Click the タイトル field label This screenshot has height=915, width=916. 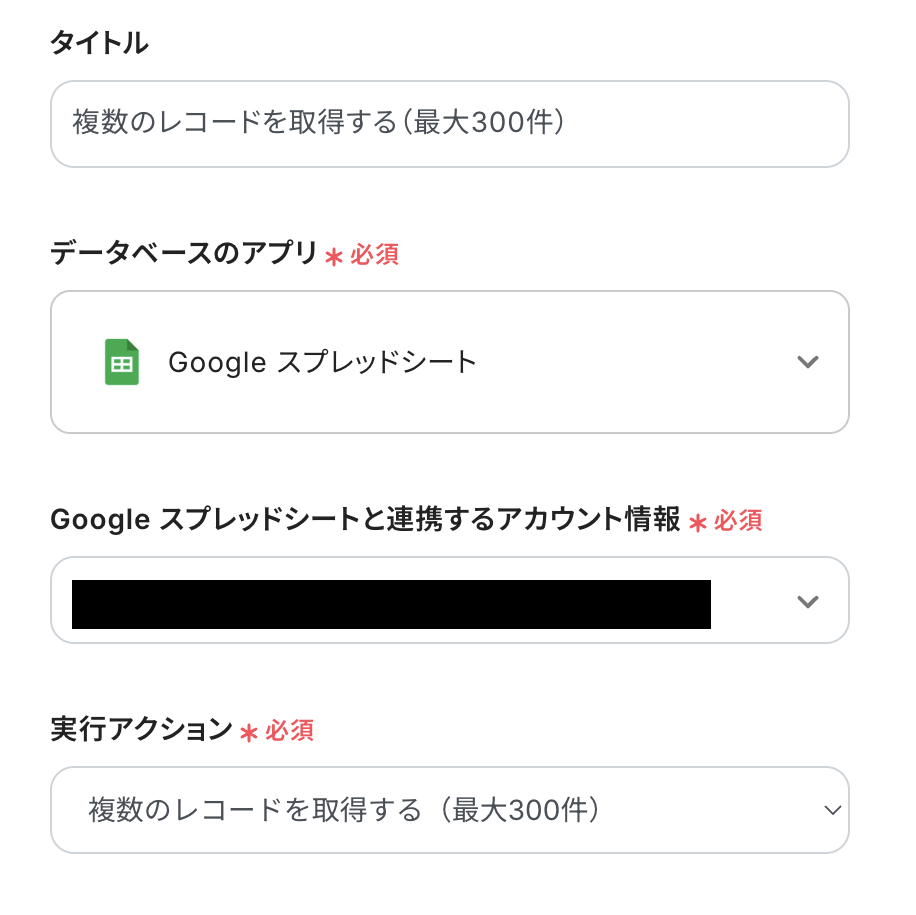click(x=99, y=43)
